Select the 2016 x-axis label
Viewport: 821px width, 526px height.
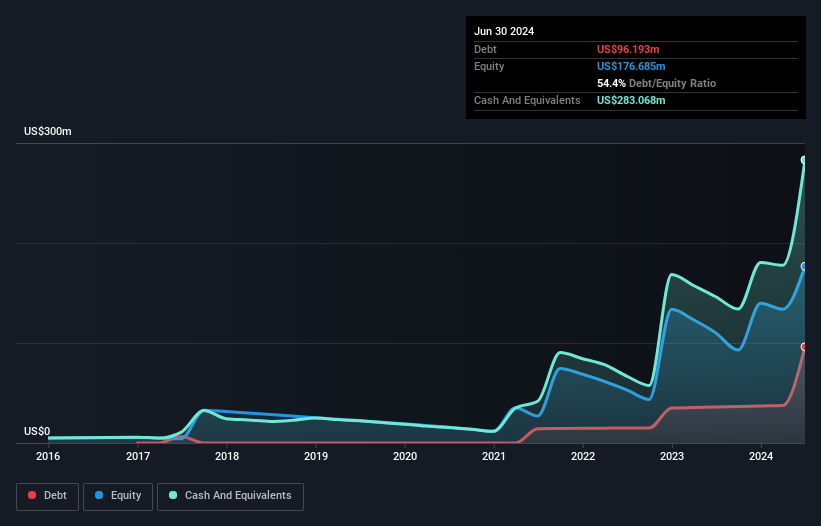point(48,456)
